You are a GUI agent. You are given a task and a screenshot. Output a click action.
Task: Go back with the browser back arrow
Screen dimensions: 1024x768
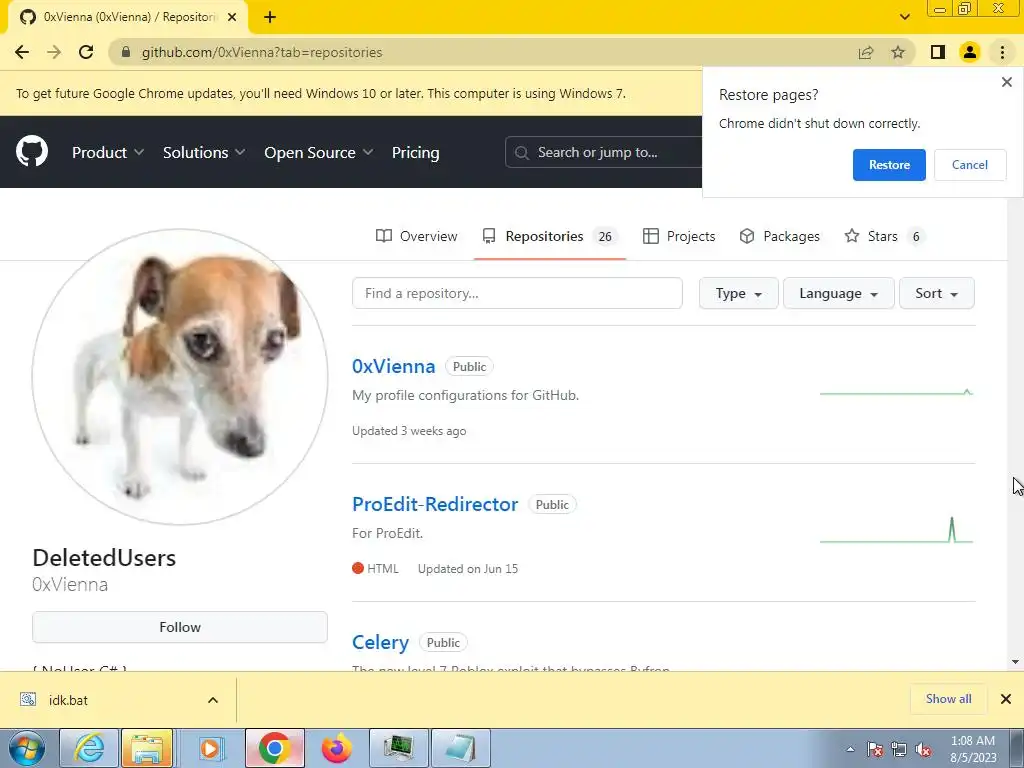coord(22,52)
